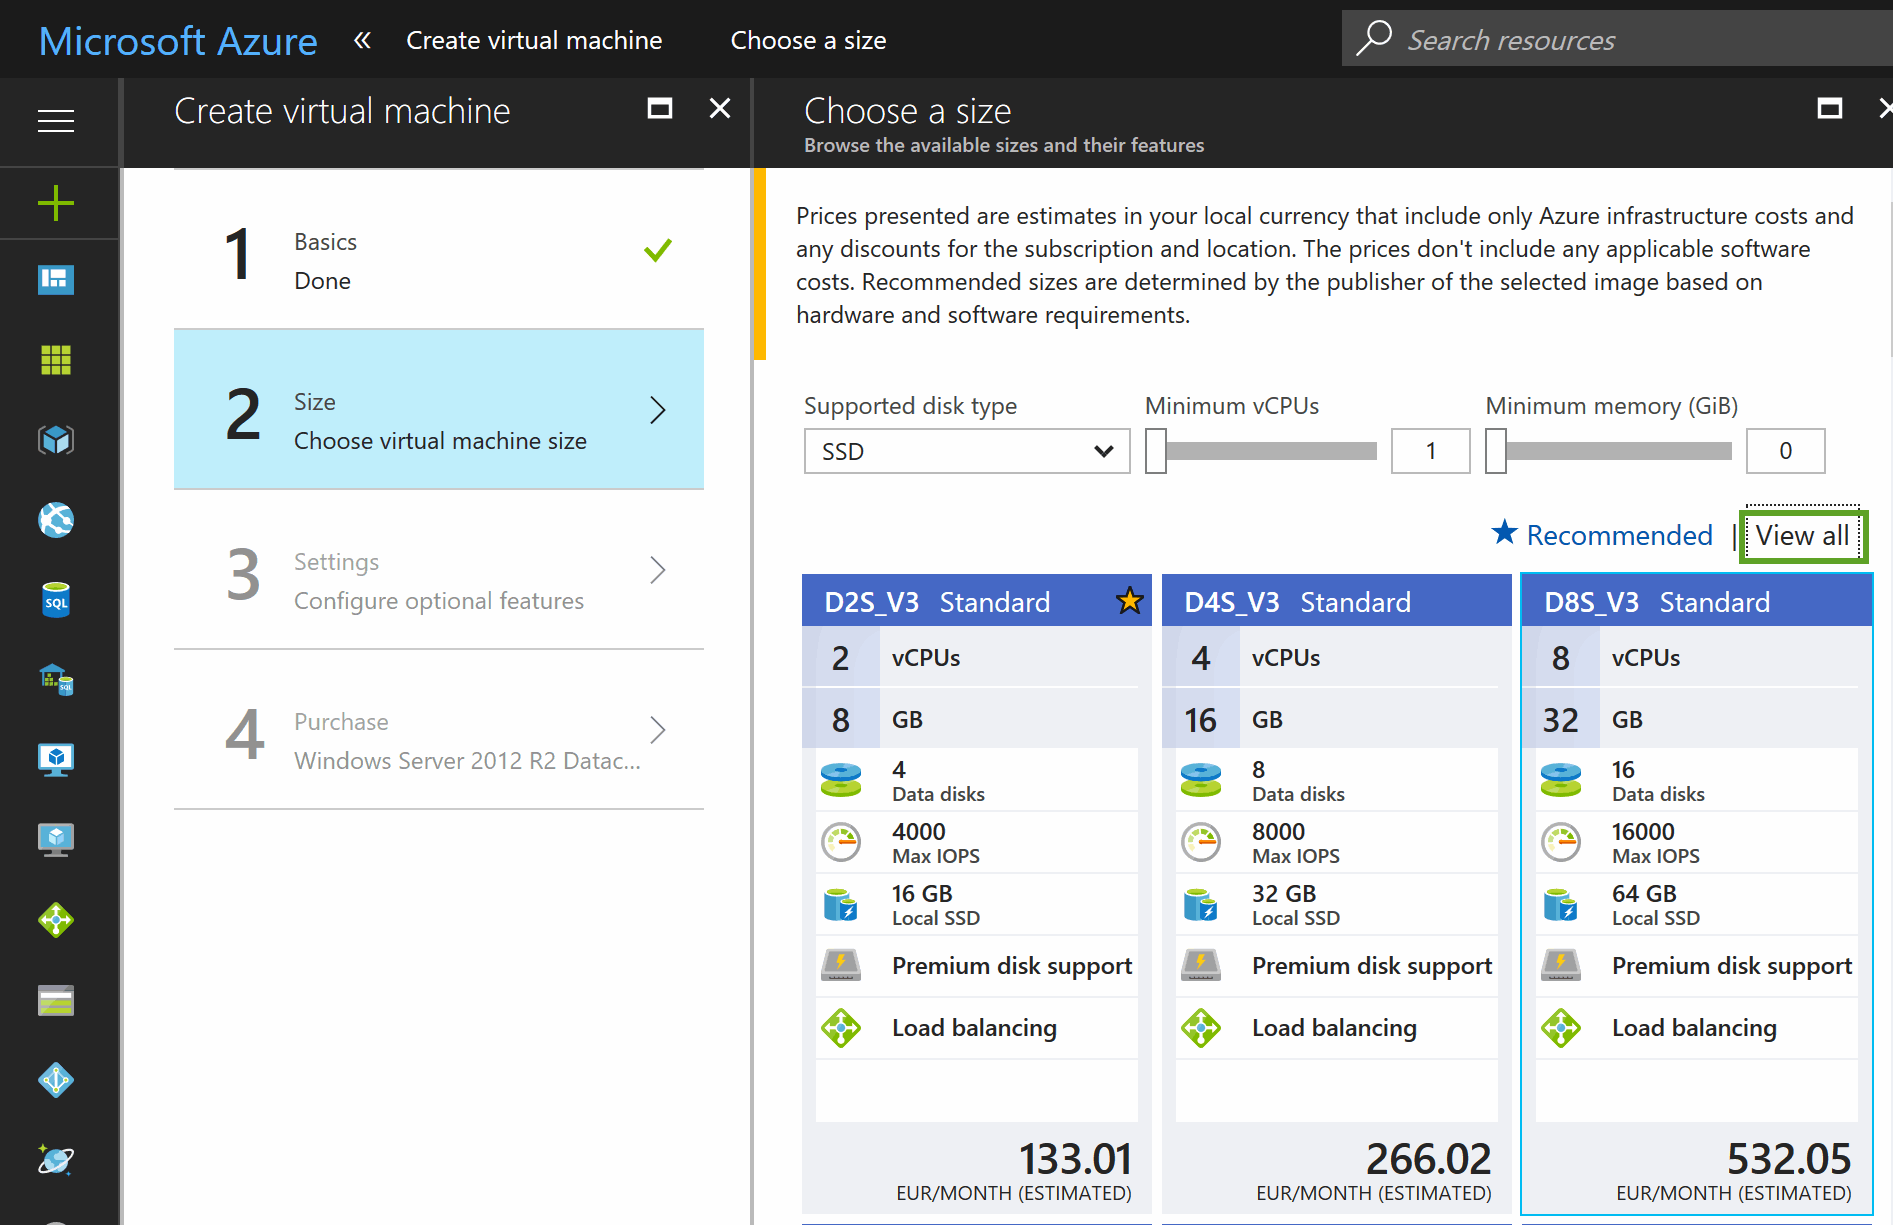Viewport: 1893px width, 1225px height.
Task: Expand Settings step chevron arrow
Action: 657,569
